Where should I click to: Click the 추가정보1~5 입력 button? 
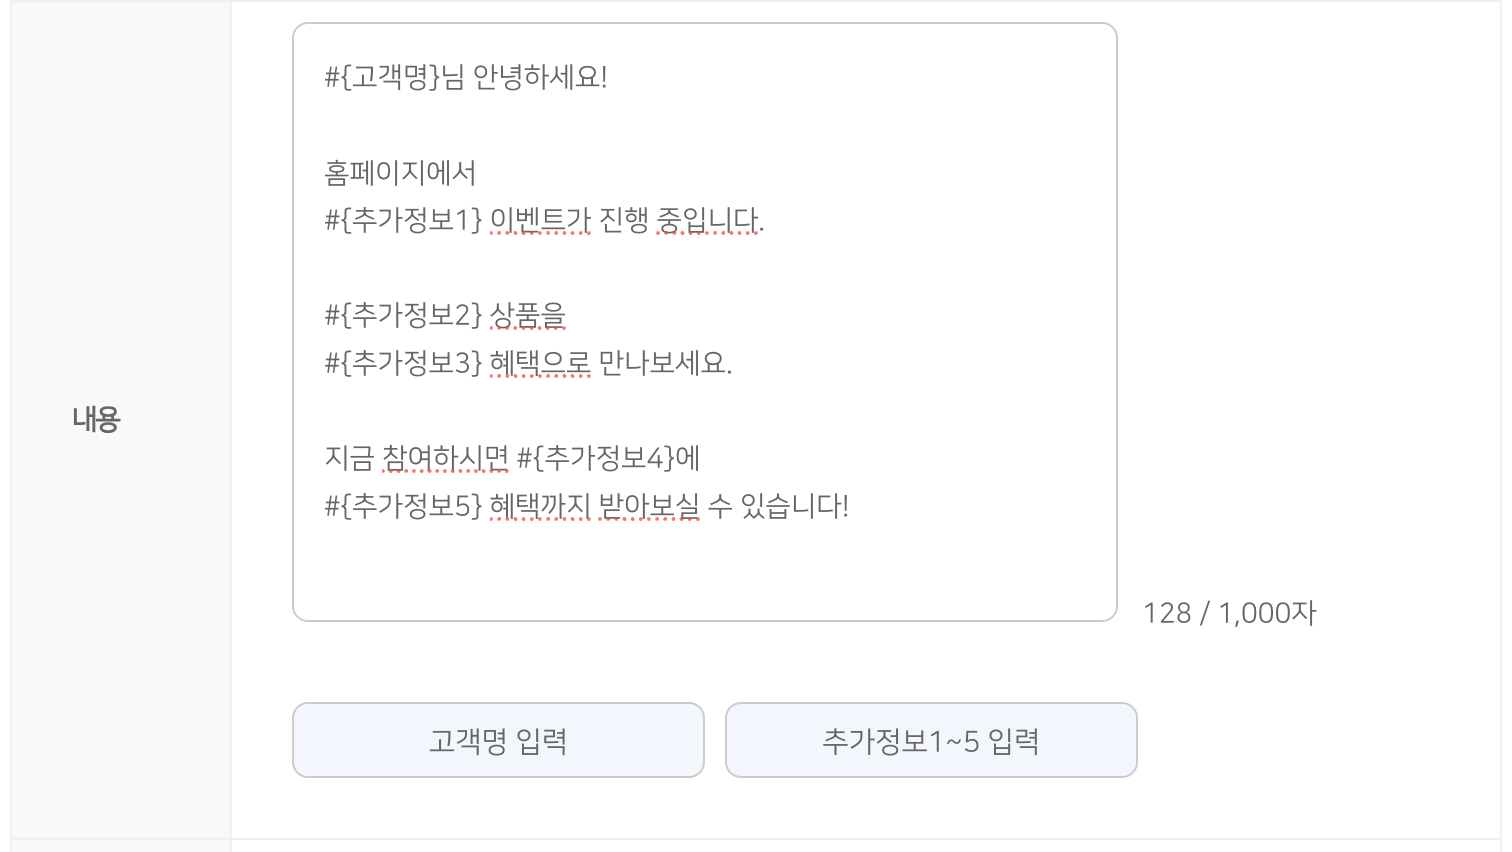(x=931, y=740)
